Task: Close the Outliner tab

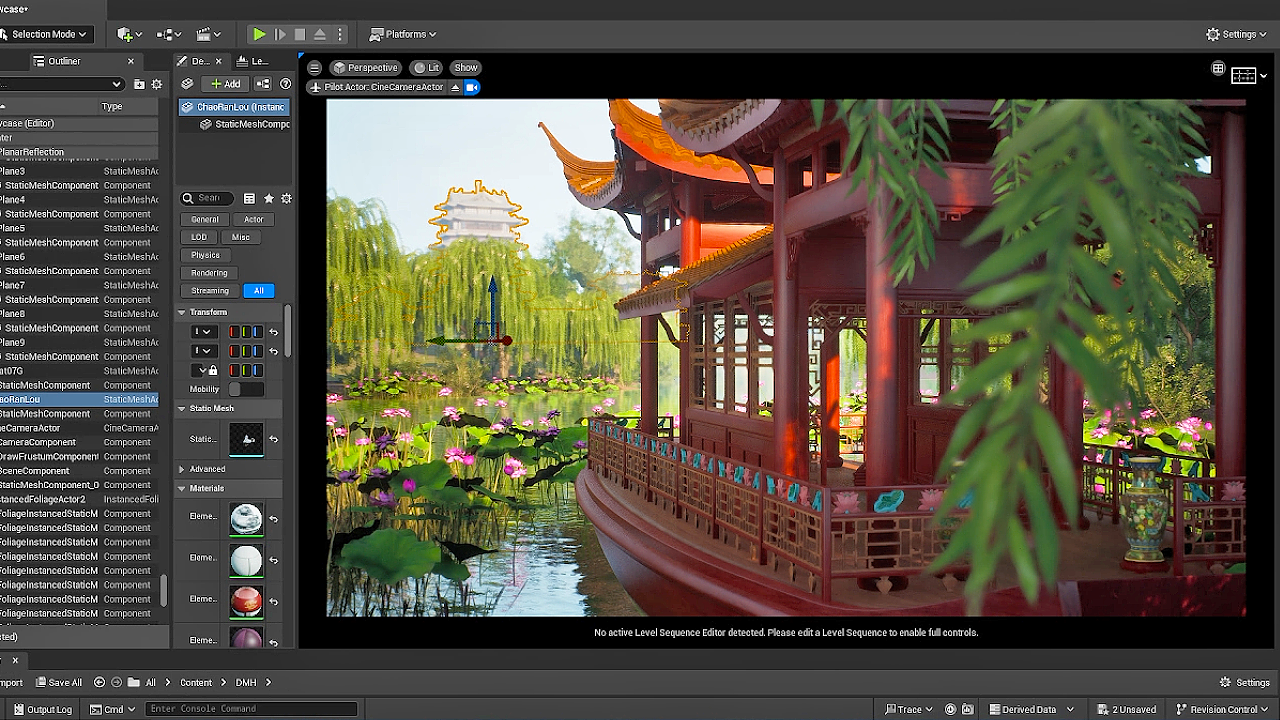Action: (130, 61)
